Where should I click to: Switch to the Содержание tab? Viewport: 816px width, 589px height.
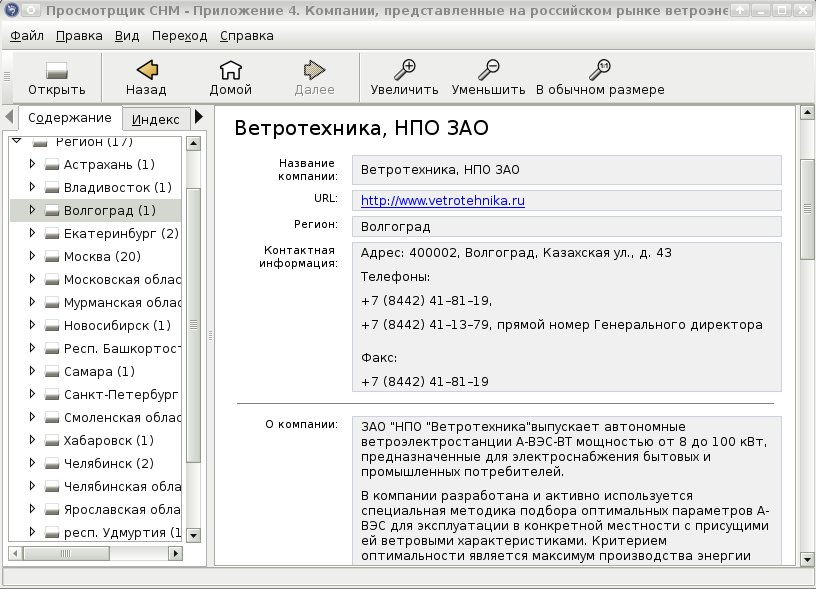click(x=70, y=118)
